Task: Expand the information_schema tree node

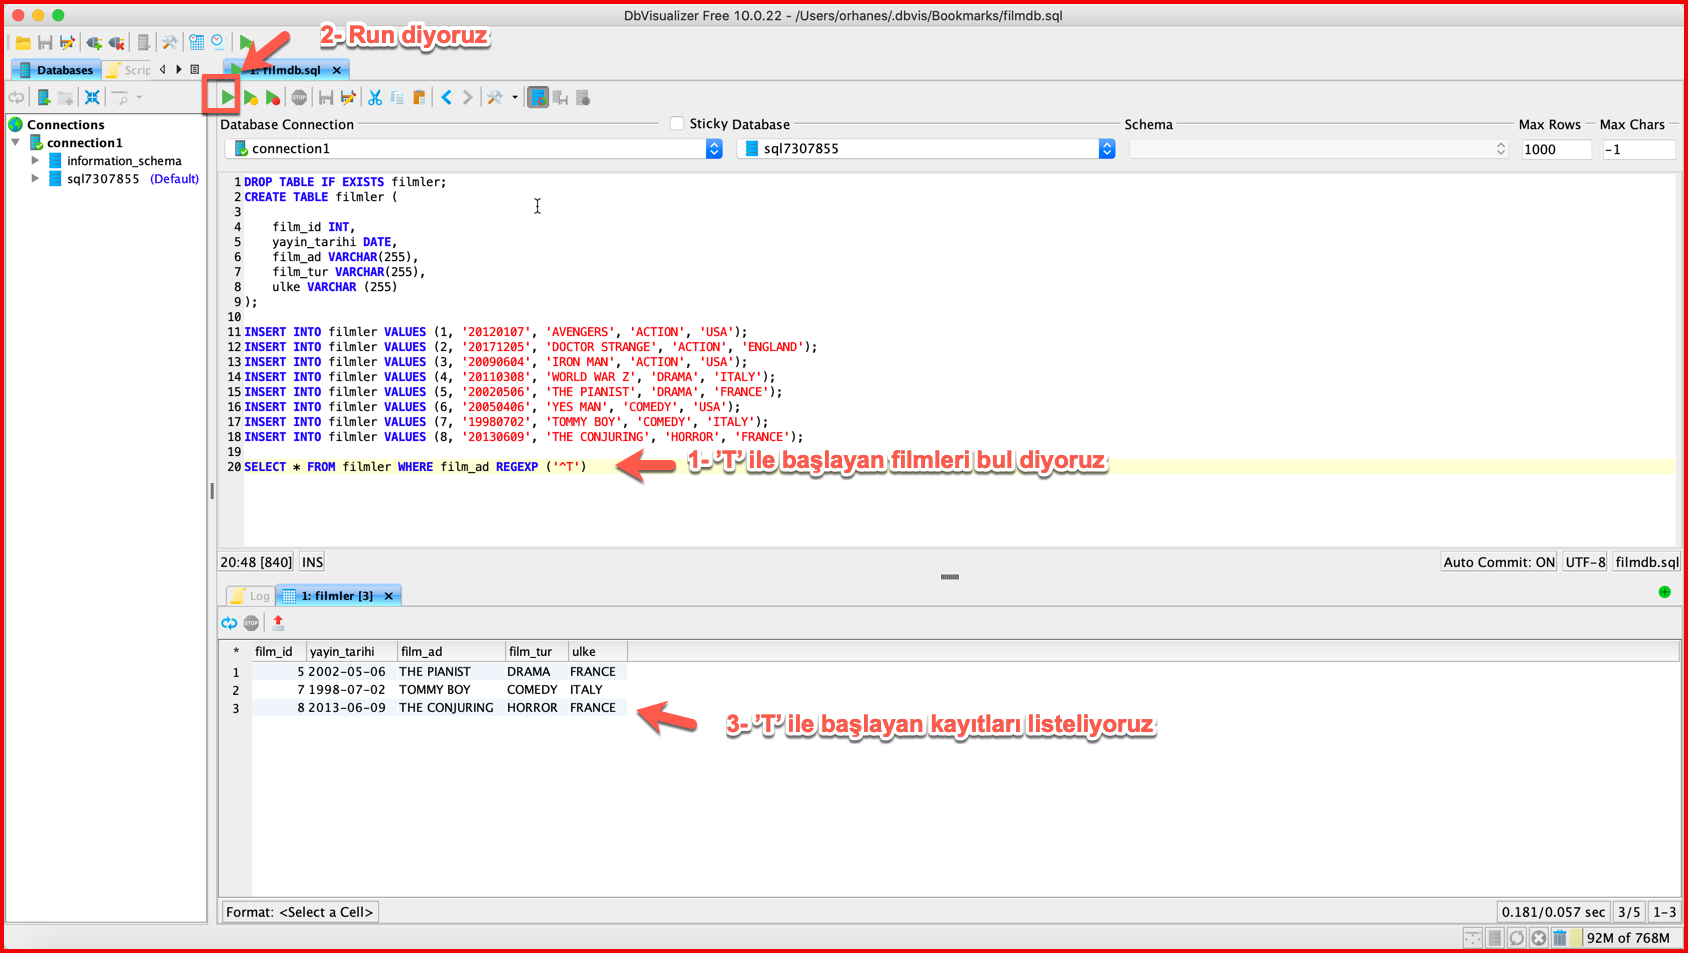Action: coord(35,160)
